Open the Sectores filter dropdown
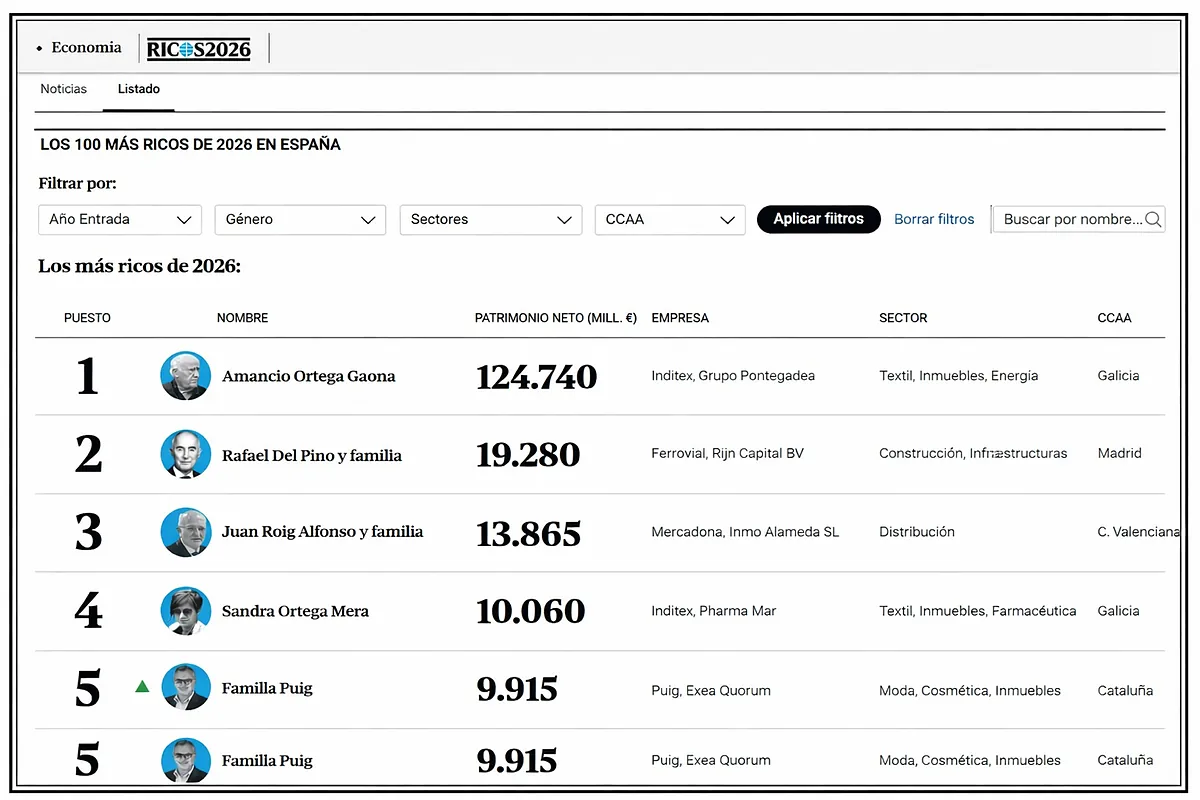1200x800 pixels. coord(490,220)
